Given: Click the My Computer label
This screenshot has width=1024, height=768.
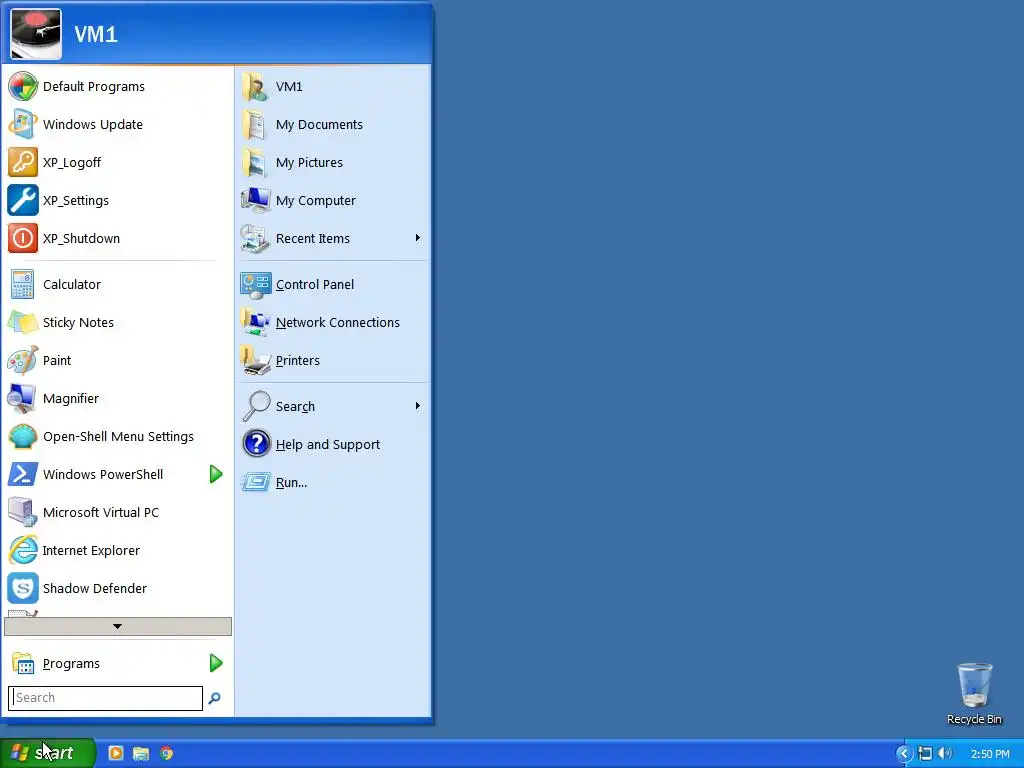Looking at the screenshot, I should 316,200.
